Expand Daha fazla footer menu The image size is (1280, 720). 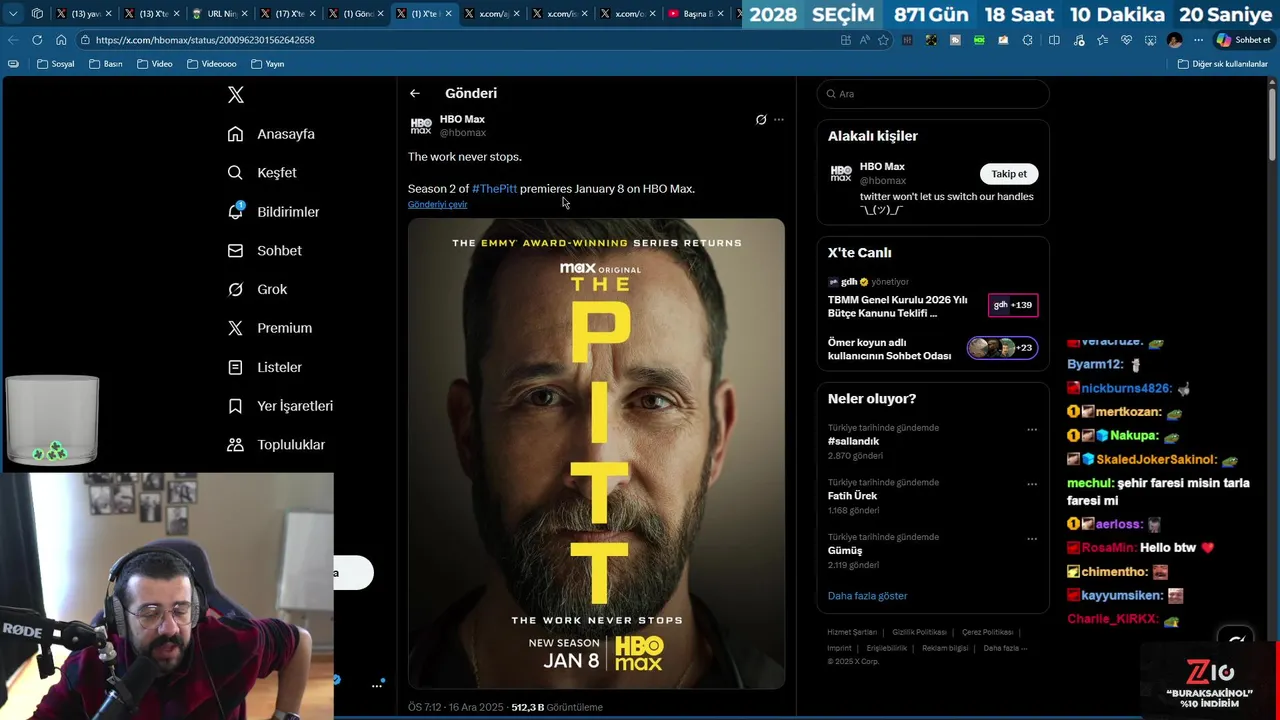pos(1004,648)
